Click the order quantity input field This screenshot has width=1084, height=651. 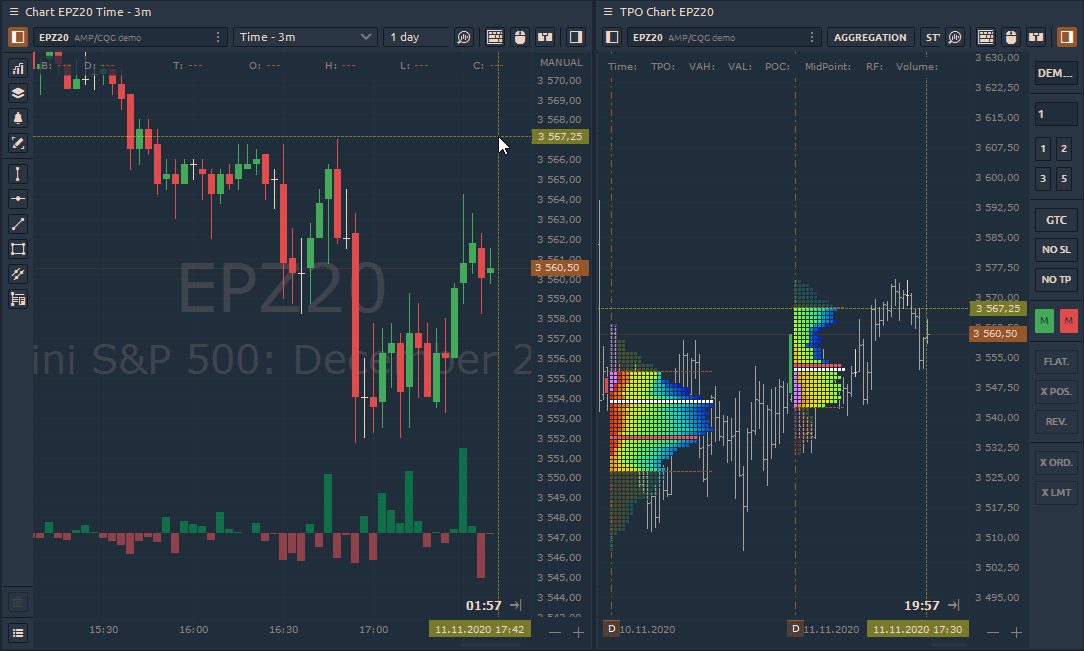[1055, 114]
